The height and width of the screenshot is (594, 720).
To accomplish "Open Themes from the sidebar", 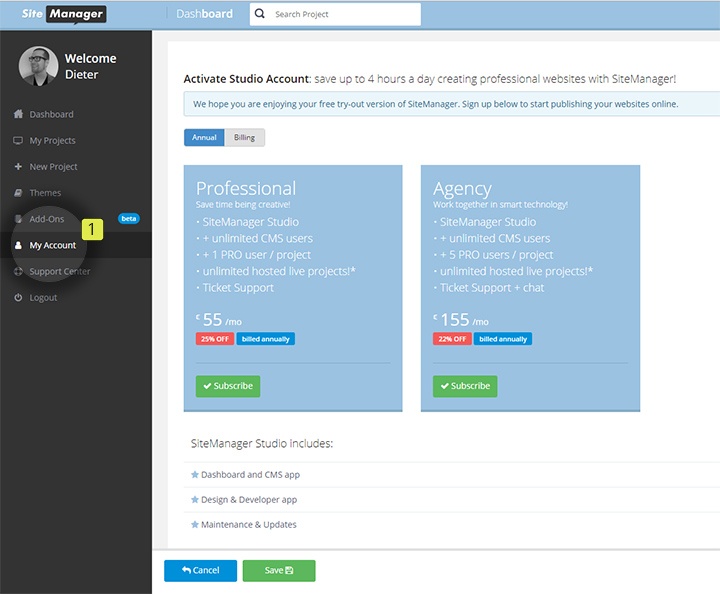I will click(x=45, y=193).
